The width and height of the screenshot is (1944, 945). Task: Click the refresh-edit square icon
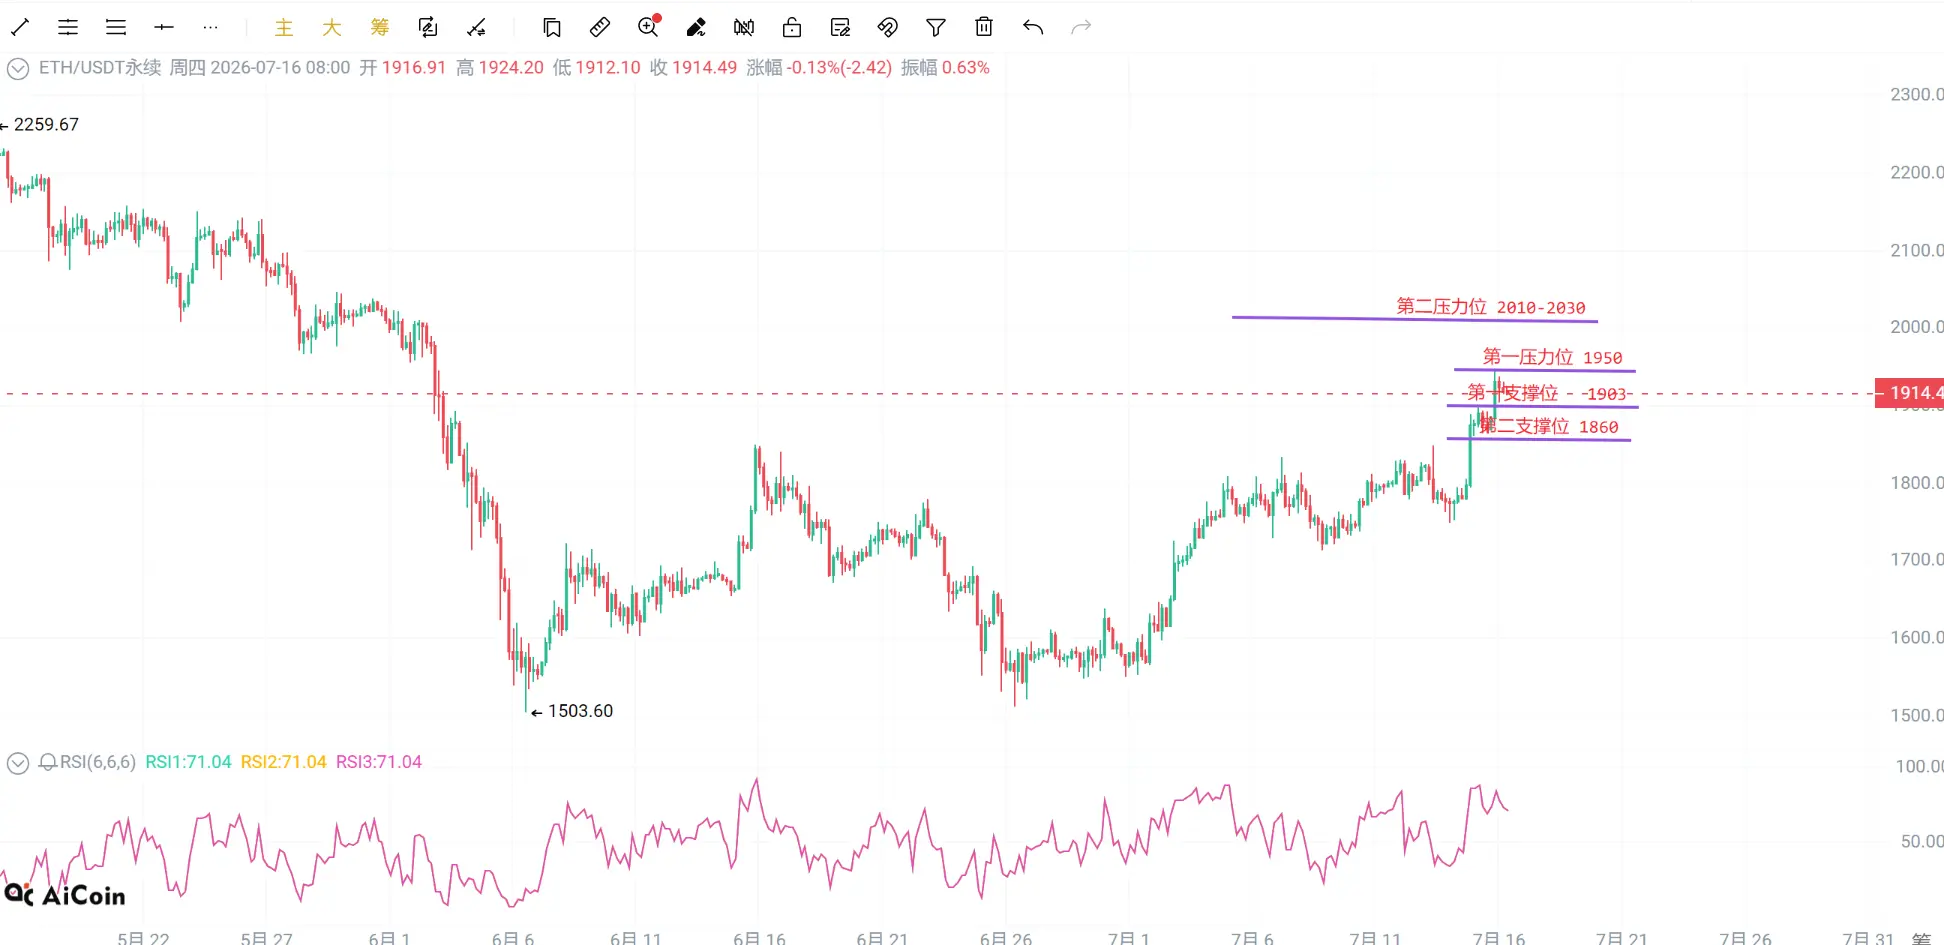428,27
